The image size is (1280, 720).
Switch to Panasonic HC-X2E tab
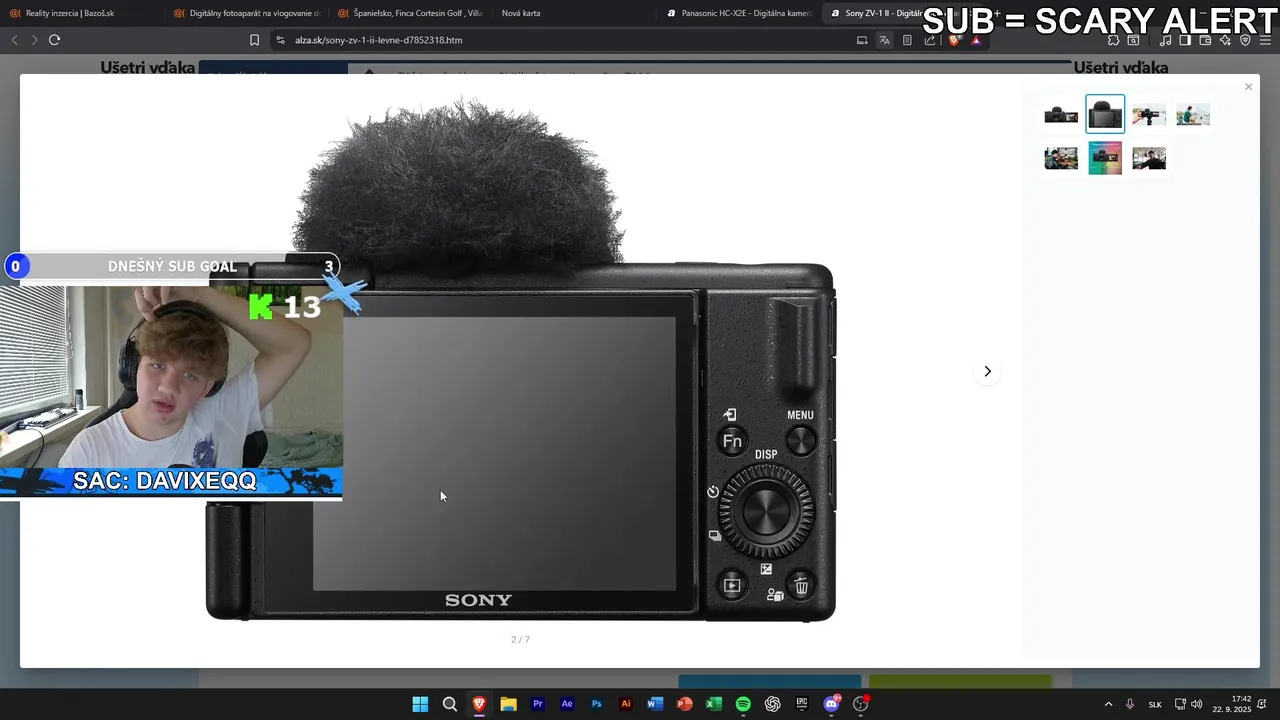coord(740,13)
